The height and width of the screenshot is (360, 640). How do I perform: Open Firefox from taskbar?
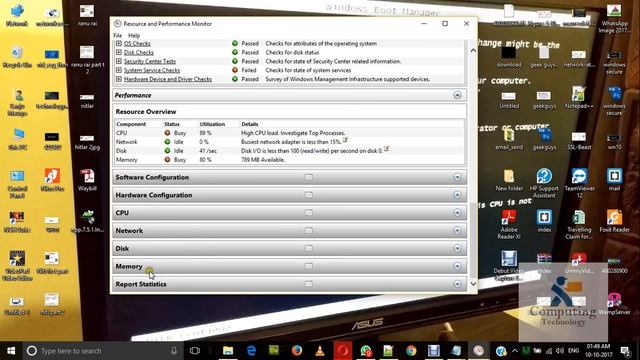297,351
